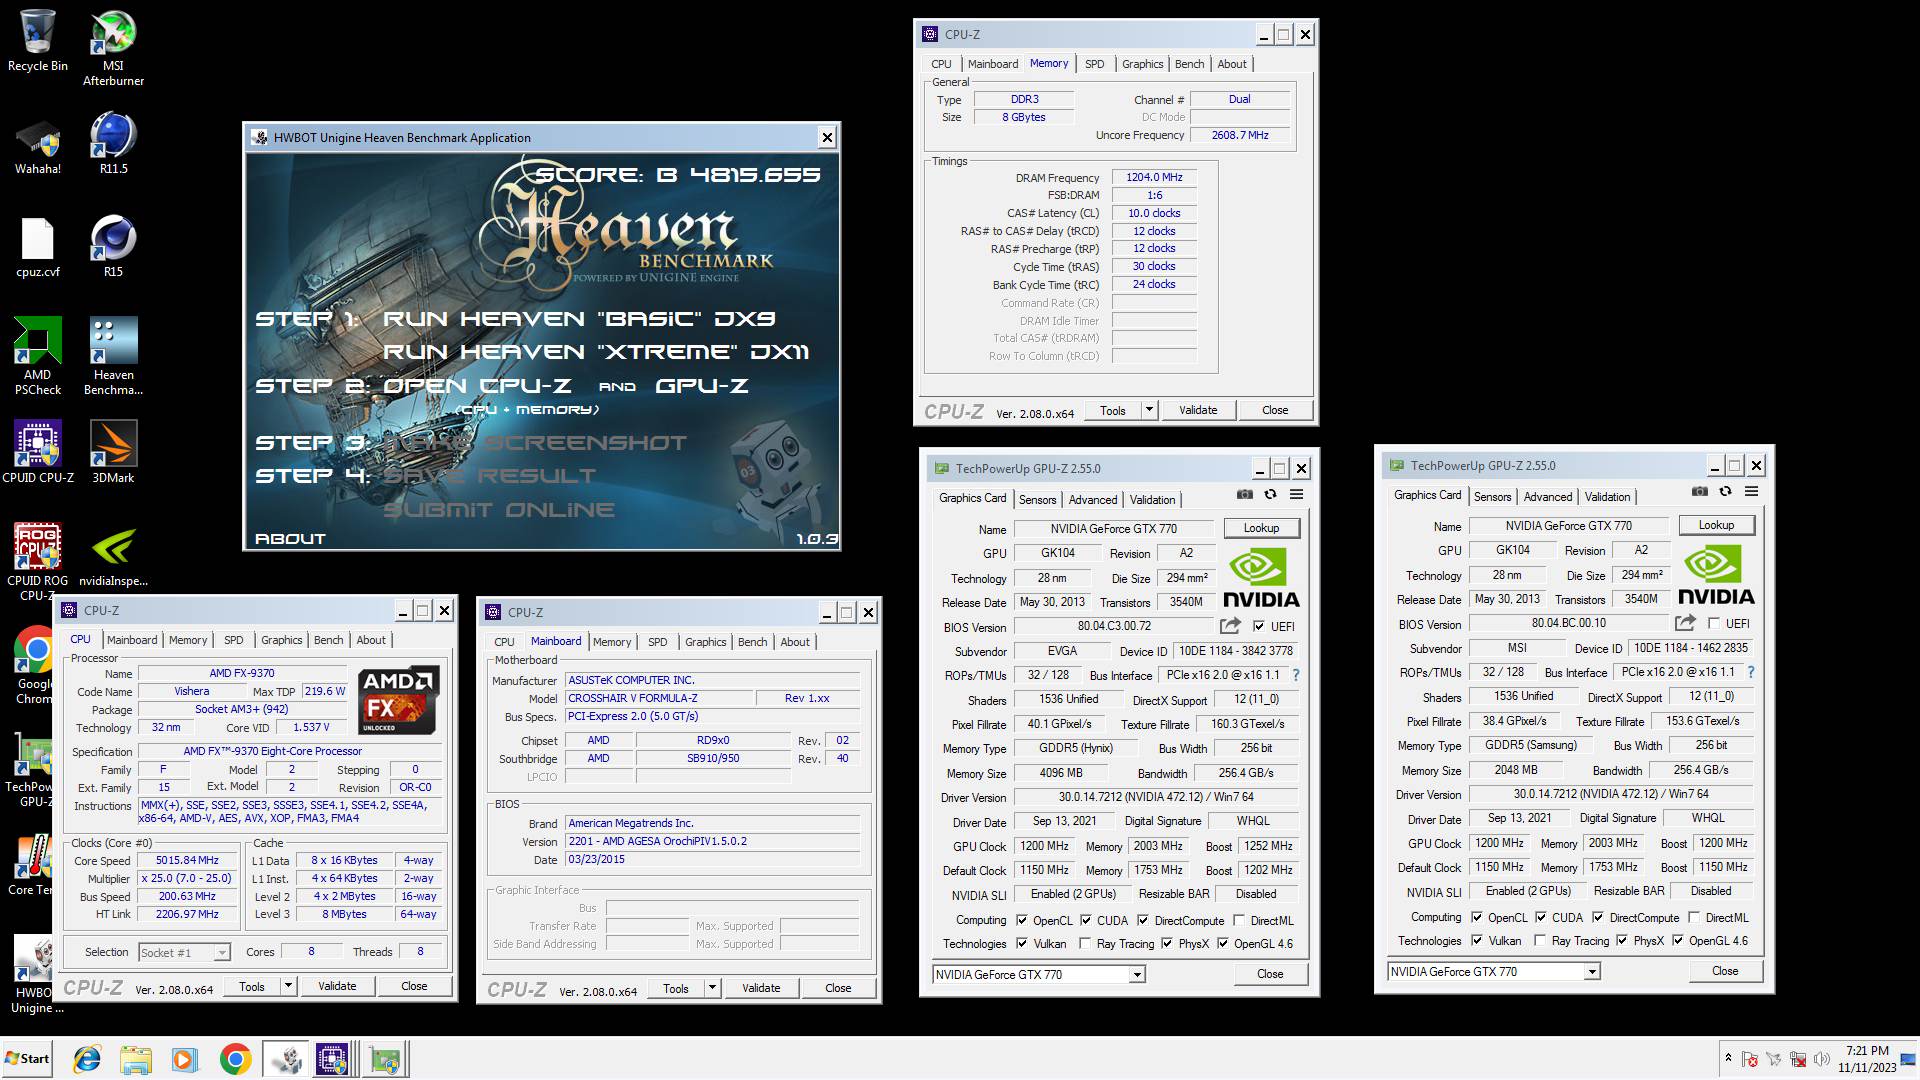This screenshot has height=1080, width=1920.
Task: Open Heaven Benchmark desktop shortcut
Action: pos(113,356)
